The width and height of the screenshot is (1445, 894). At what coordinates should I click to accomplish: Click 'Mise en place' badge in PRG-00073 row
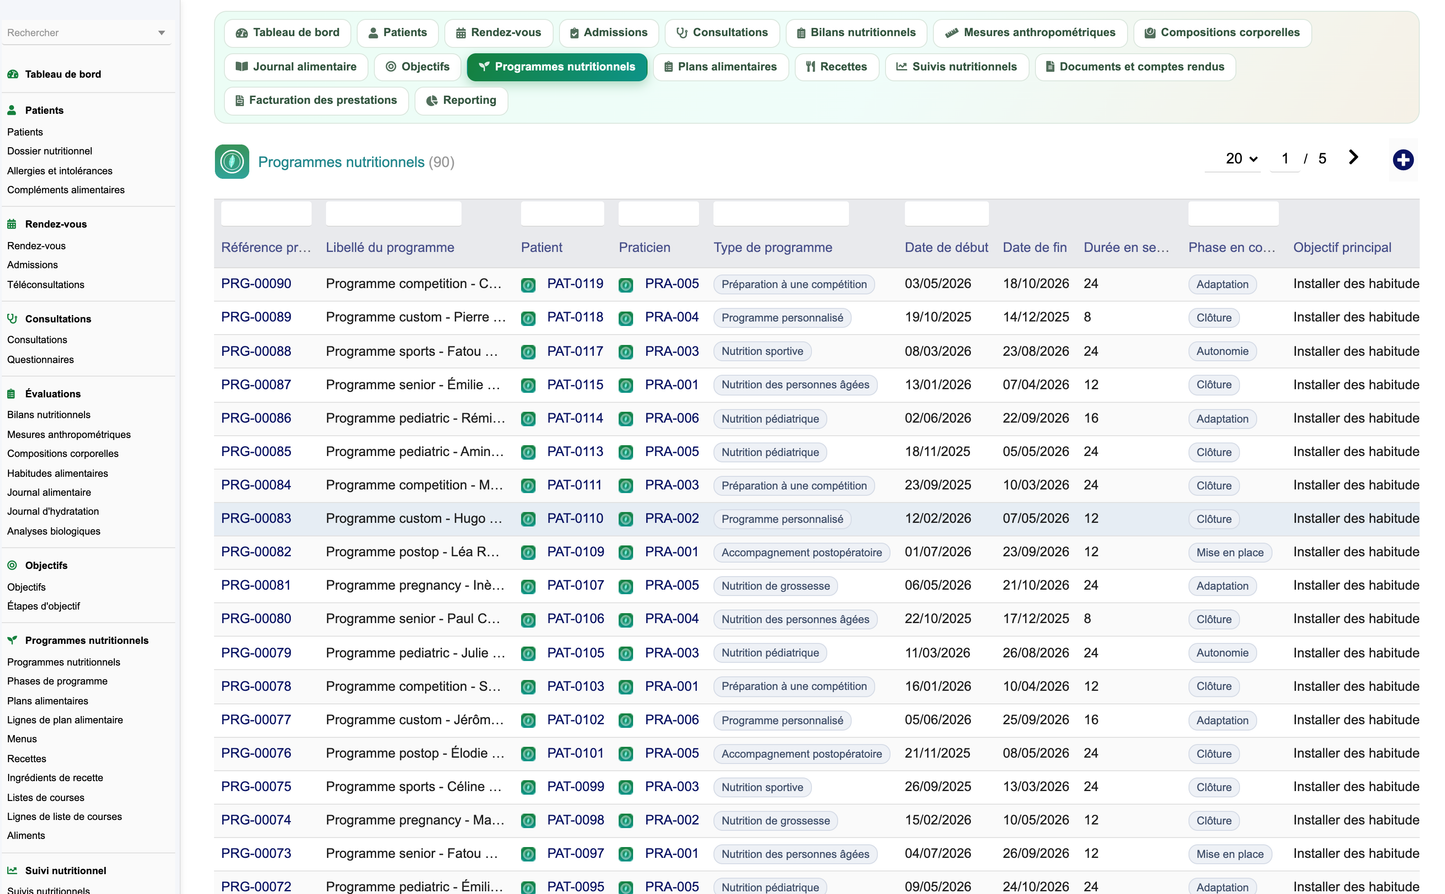point(1230,854)
